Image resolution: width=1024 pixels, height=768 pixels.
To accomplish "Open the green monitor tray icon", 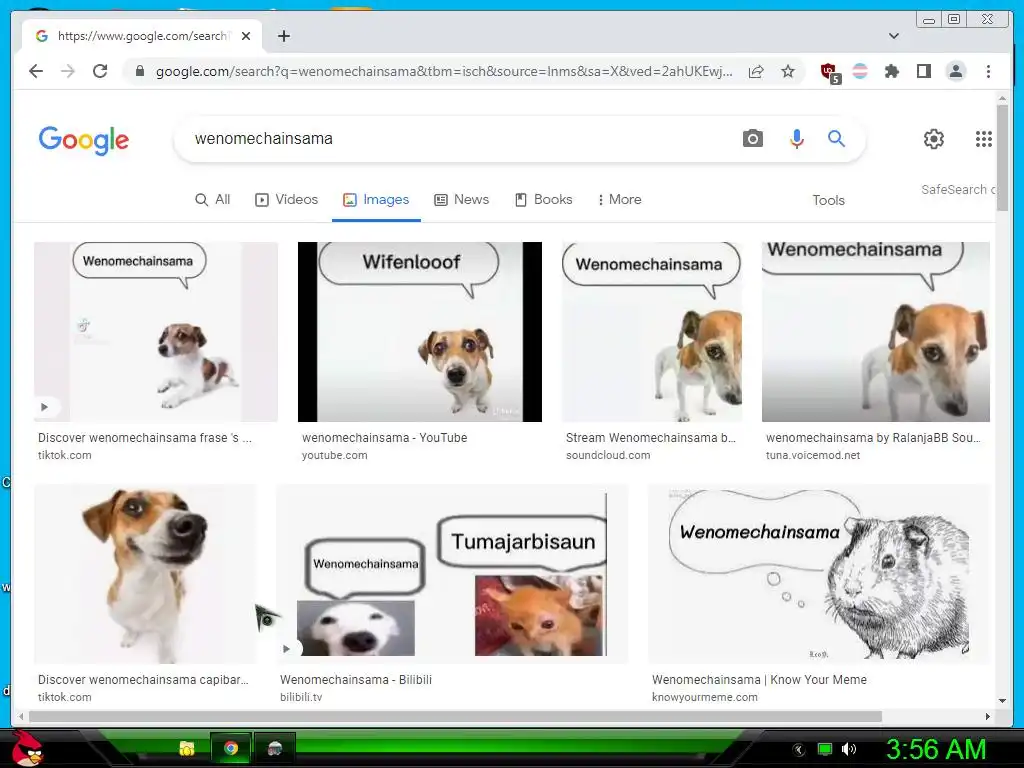I will (825, 749).
